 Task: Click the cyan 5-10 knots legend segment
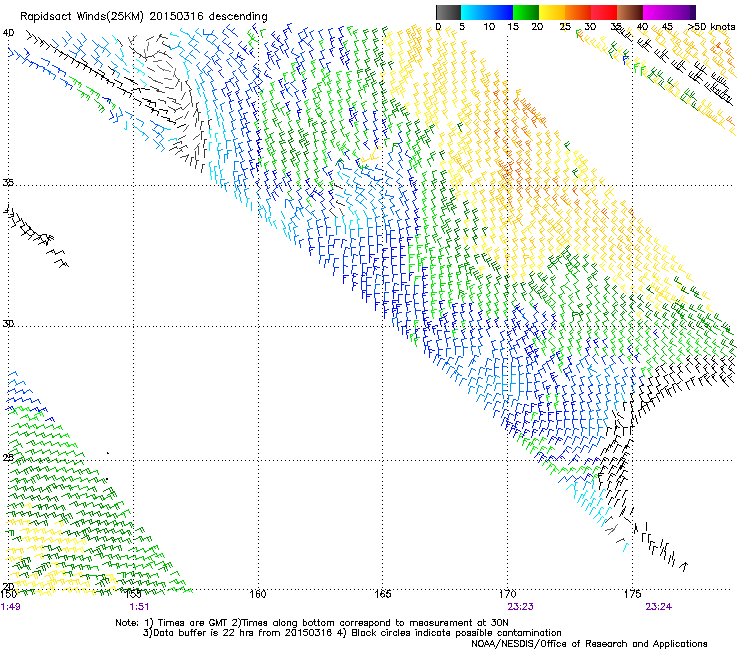tap(474, 12)
